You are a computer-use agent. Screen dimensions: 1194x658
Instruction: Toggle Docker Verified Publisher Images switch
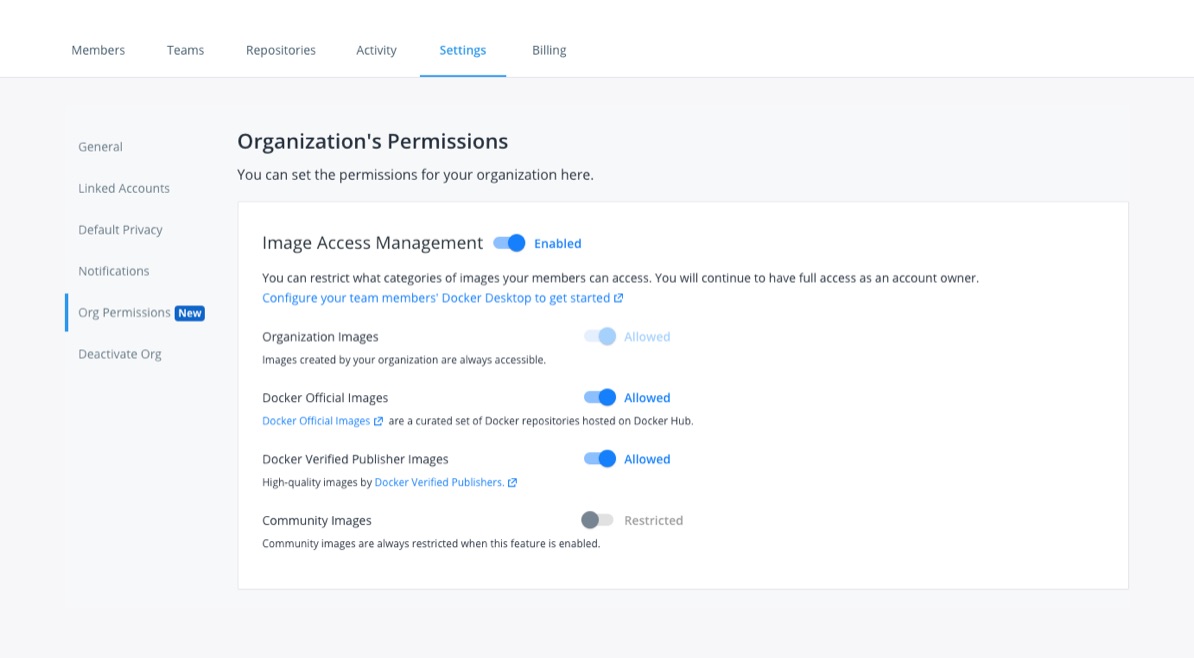point(599,459)
